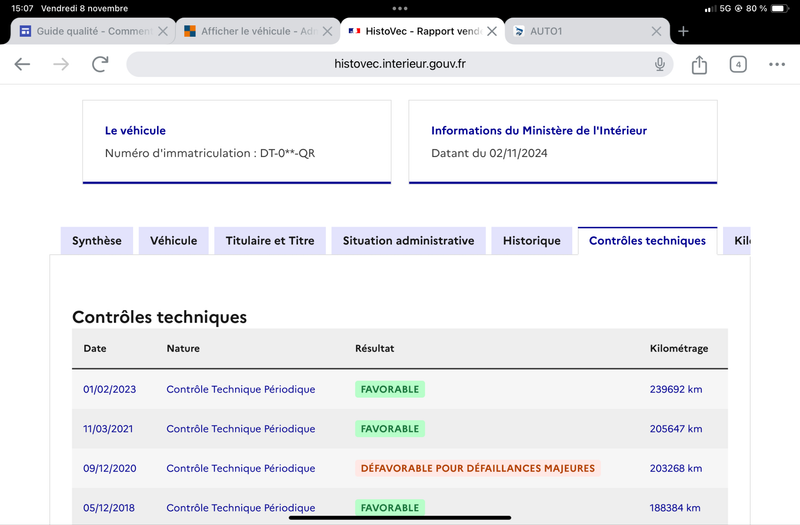Click the FAVORABLE badge for 11/03/2021
This screenshot has width=800, height=525.
tap(390, 429)
